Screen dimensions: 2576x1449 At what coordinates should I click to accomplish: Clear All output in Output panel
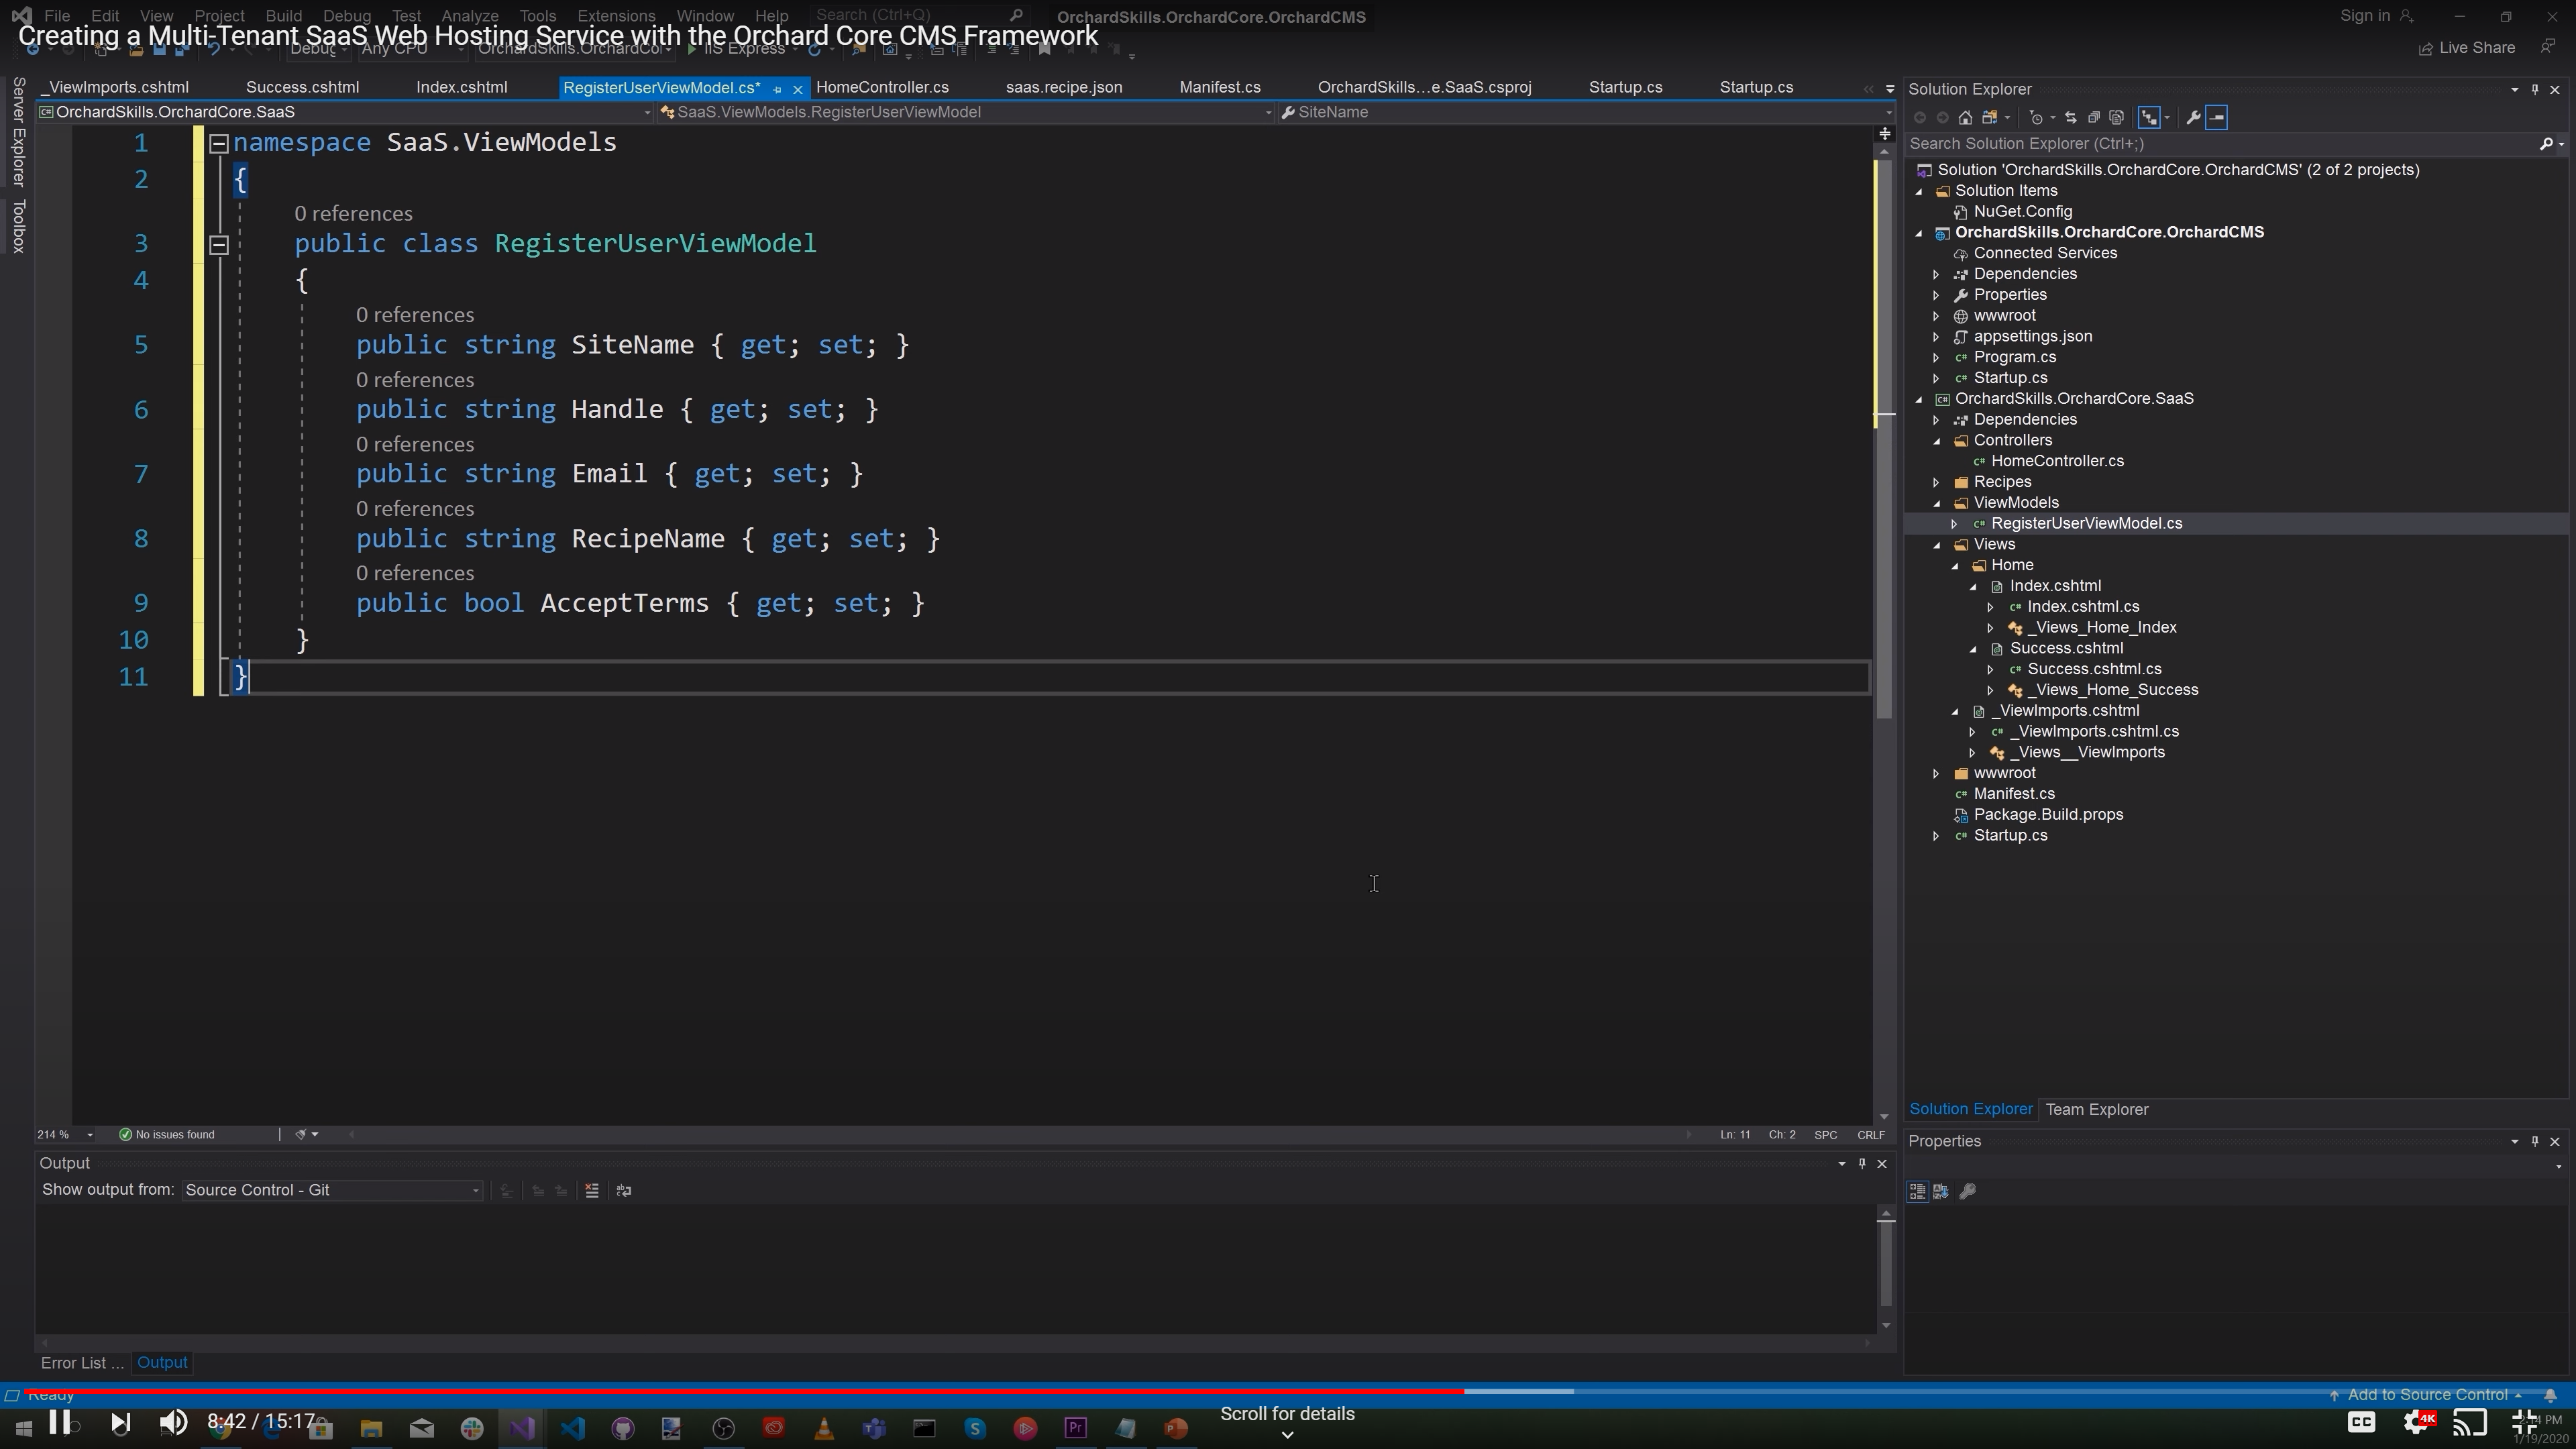tap(592, 1190)
